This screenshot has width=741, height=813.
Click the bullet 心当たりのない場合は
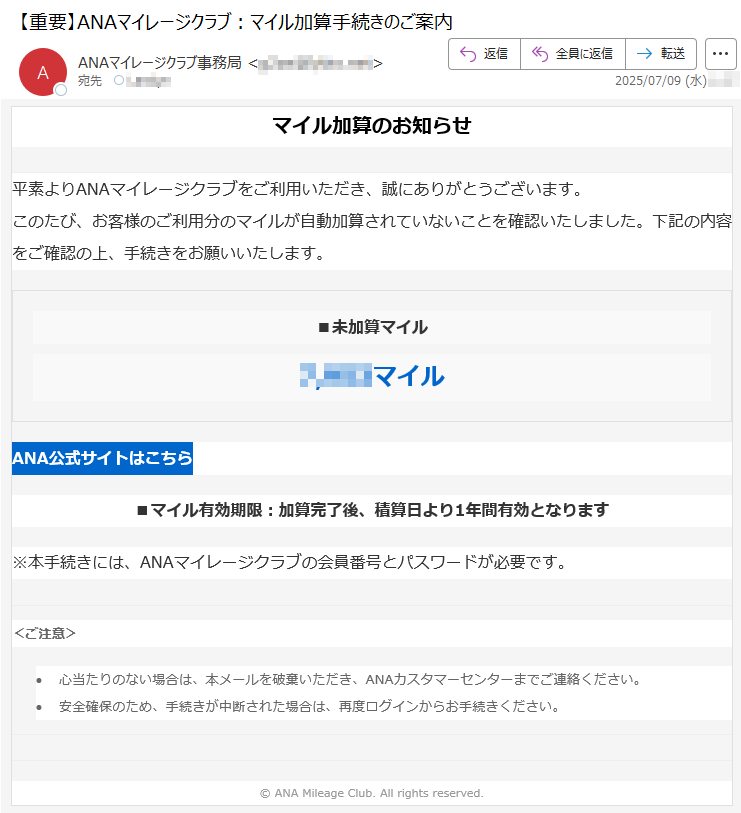click(x=352, y=679)
